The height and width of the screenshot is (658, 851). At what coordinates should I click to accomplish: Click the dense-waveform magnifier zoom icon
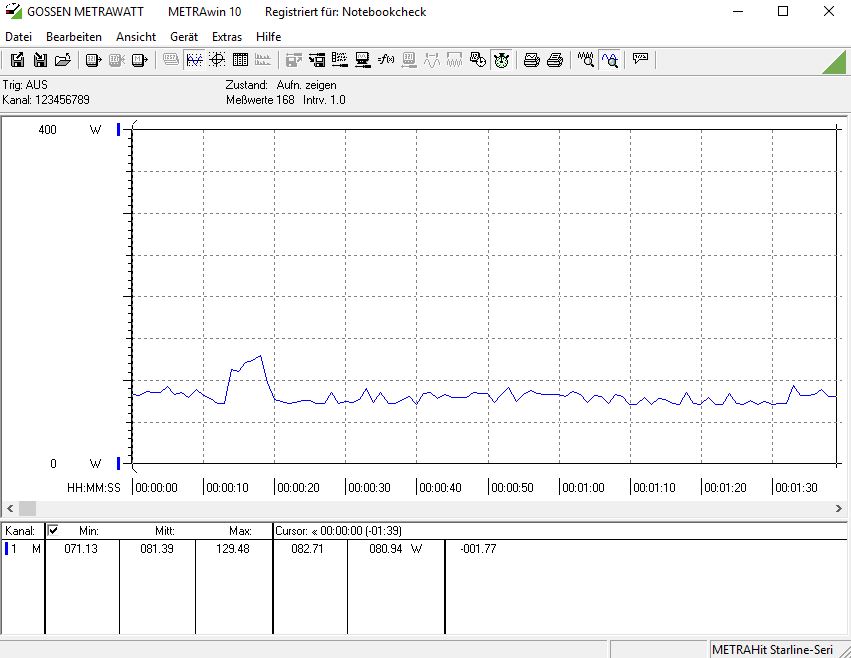586,60
